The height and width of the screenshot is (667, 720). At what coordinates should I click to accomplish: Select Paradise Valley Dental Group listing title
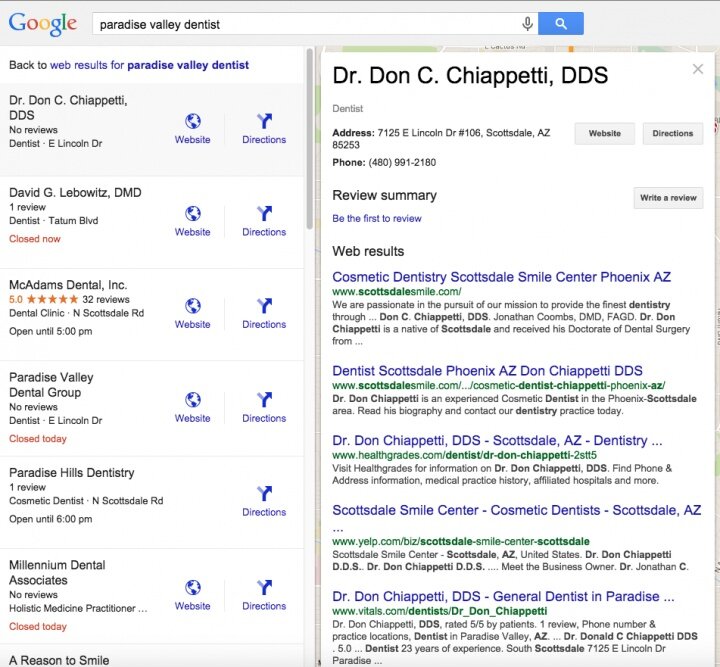tap(51, 385)
